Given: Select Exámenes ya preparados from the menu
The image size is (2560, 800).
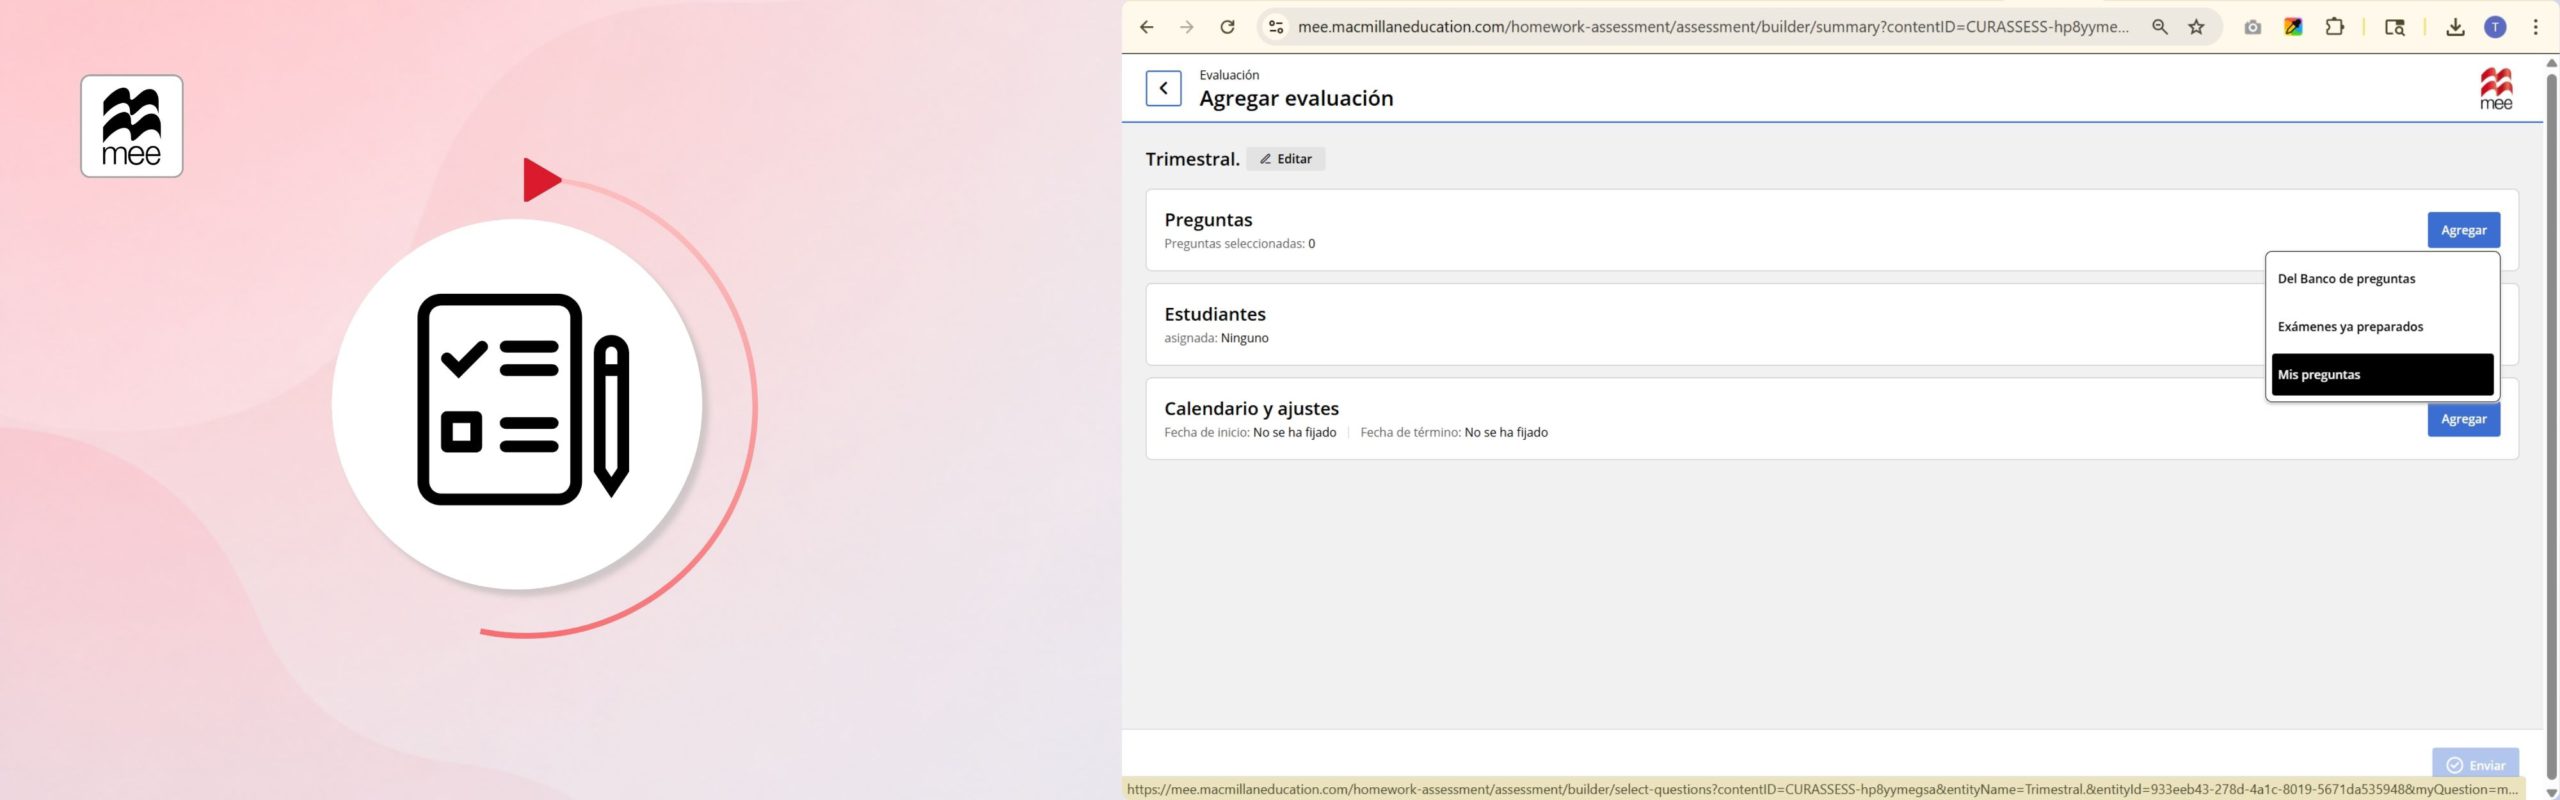Looking at the screenshot, I should coord(2382,327).
